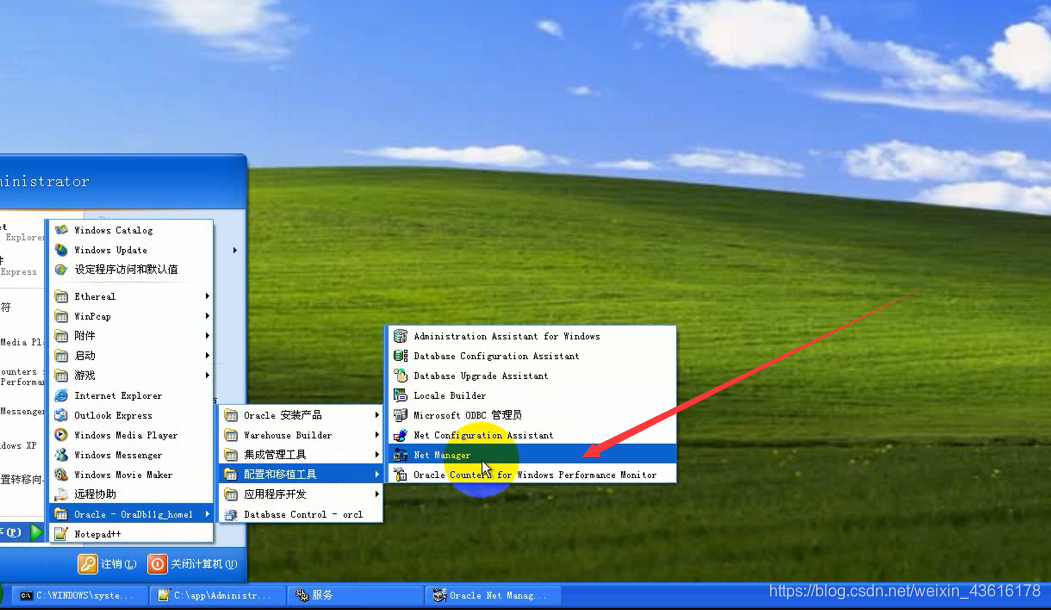1051x610 pixels.
Task: Click the Windows Movie Maker icon
Action: [62, 475]
